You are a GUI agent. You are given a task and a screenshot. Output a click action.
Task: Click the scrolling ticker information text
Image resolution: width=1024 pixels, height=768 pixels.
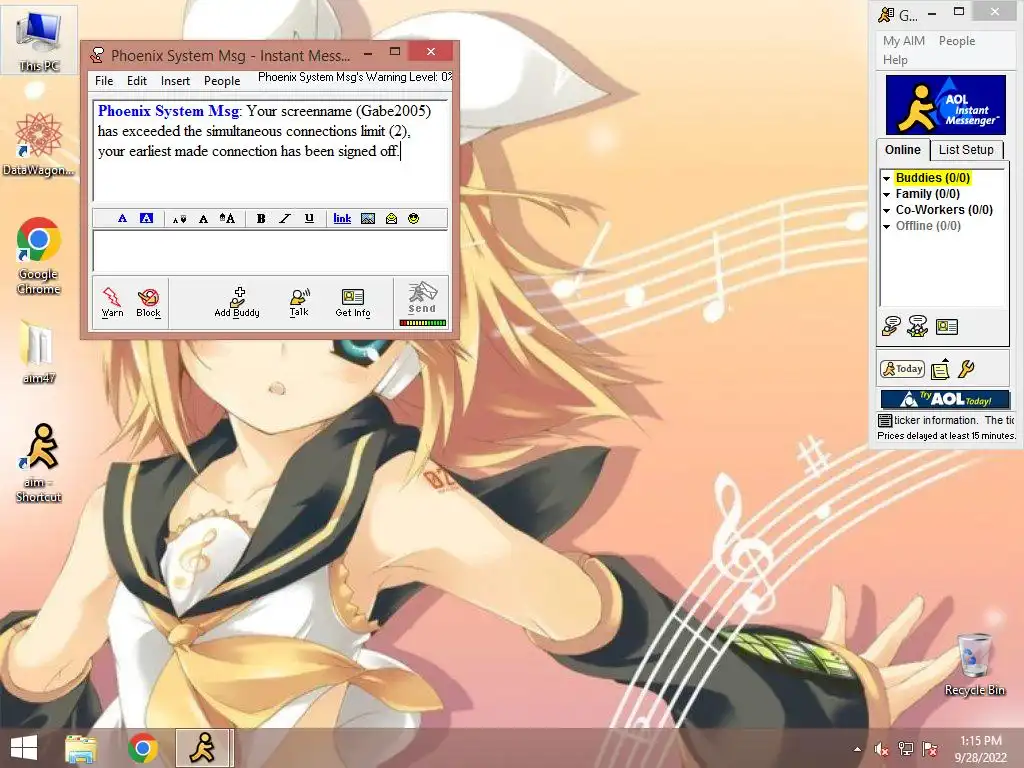(954, 420)
